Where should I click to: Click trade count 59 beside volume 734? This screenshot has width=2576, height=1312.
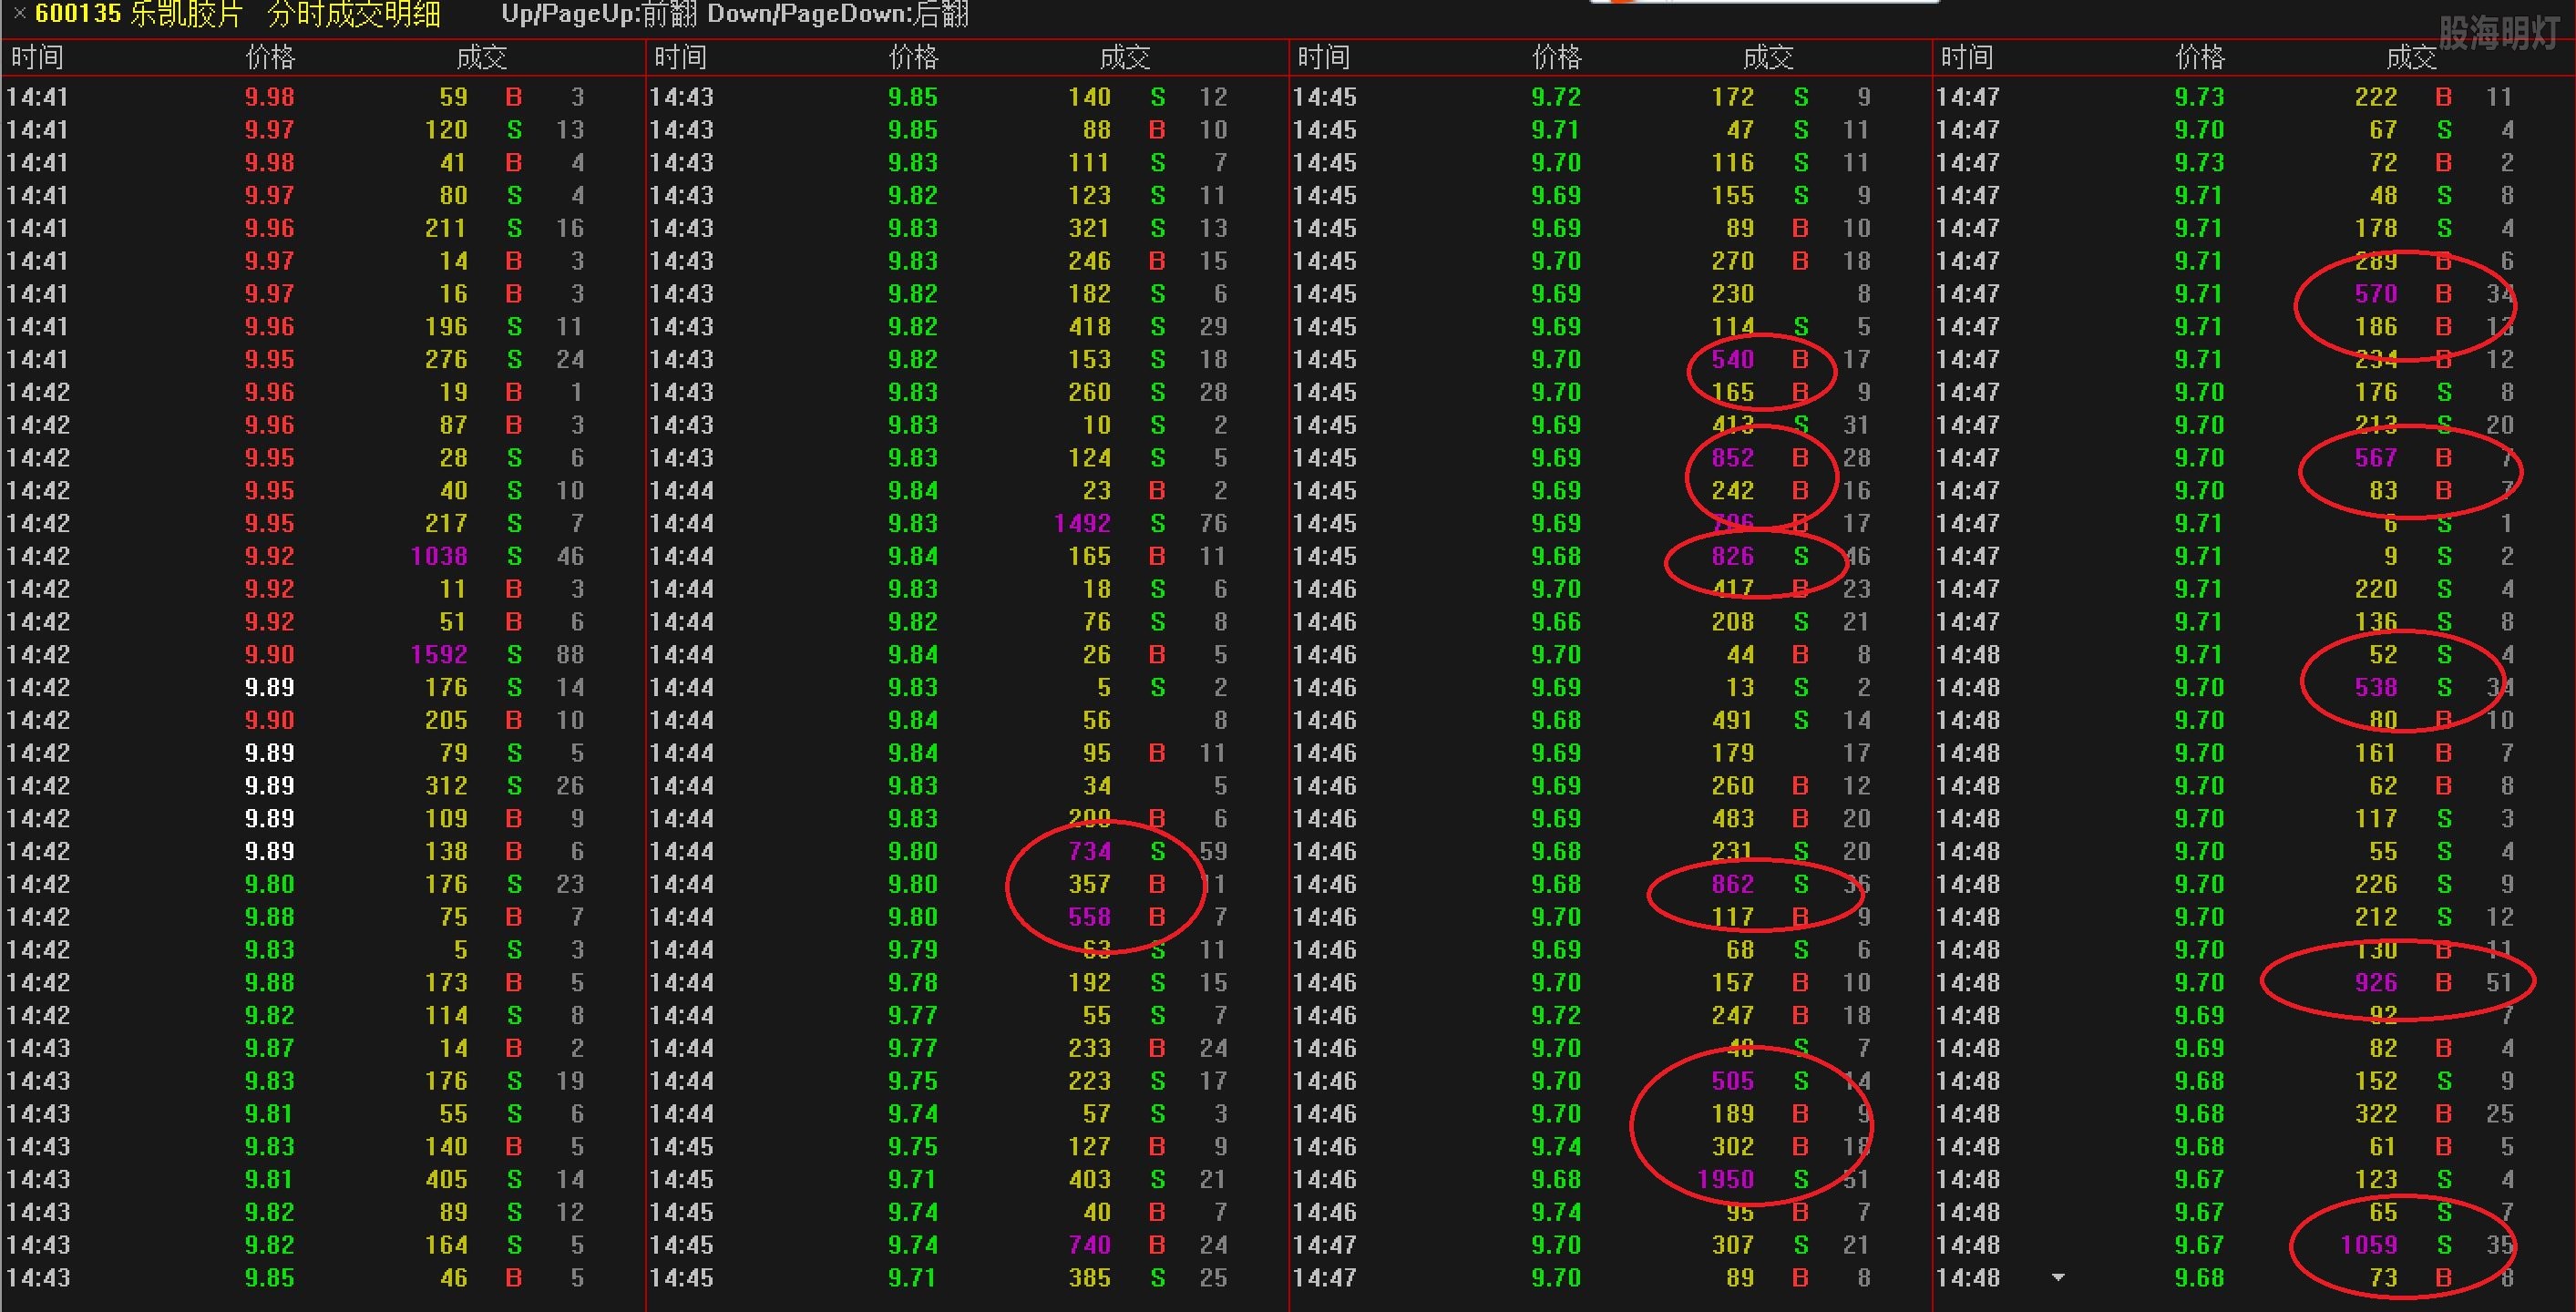(1213, 851)
